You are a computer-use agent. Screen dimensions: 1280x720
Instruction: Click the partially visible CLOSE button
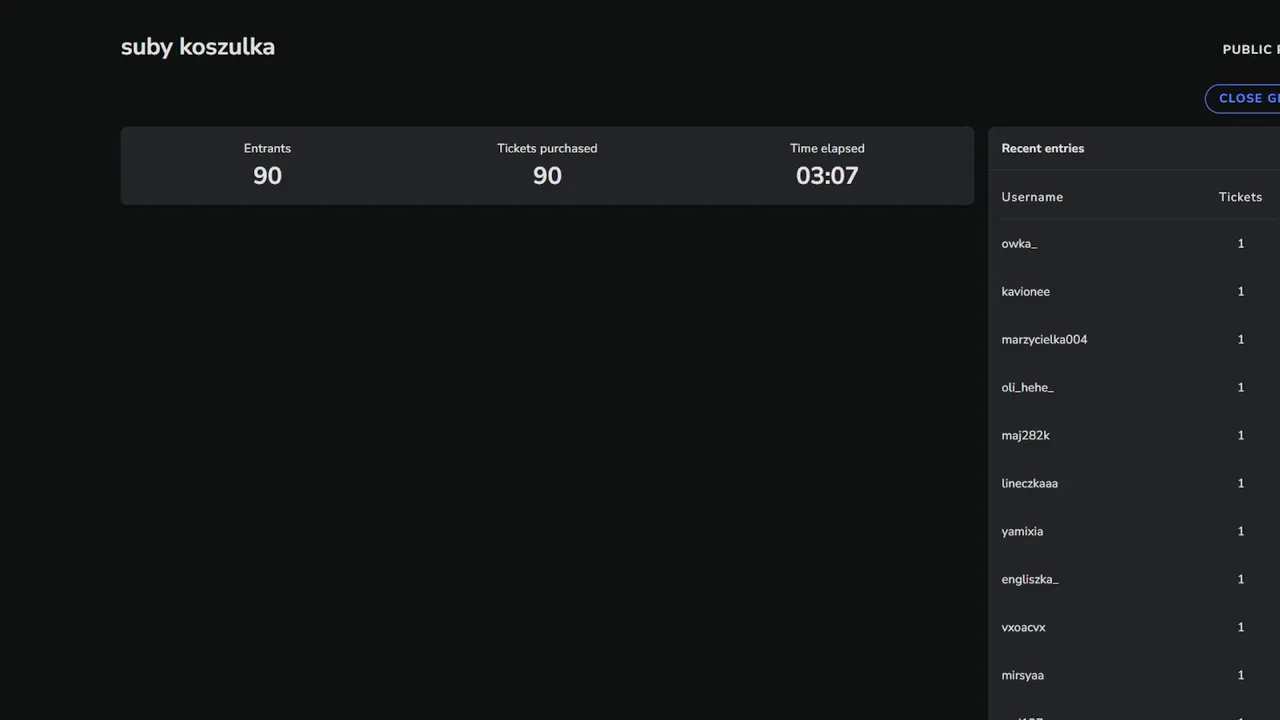(1245, 98)
